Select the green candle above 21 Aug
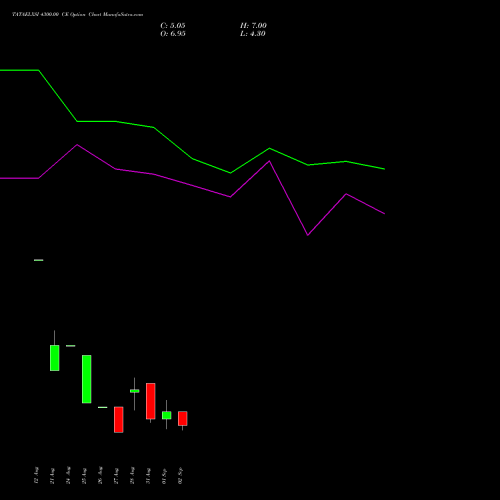 55,358
